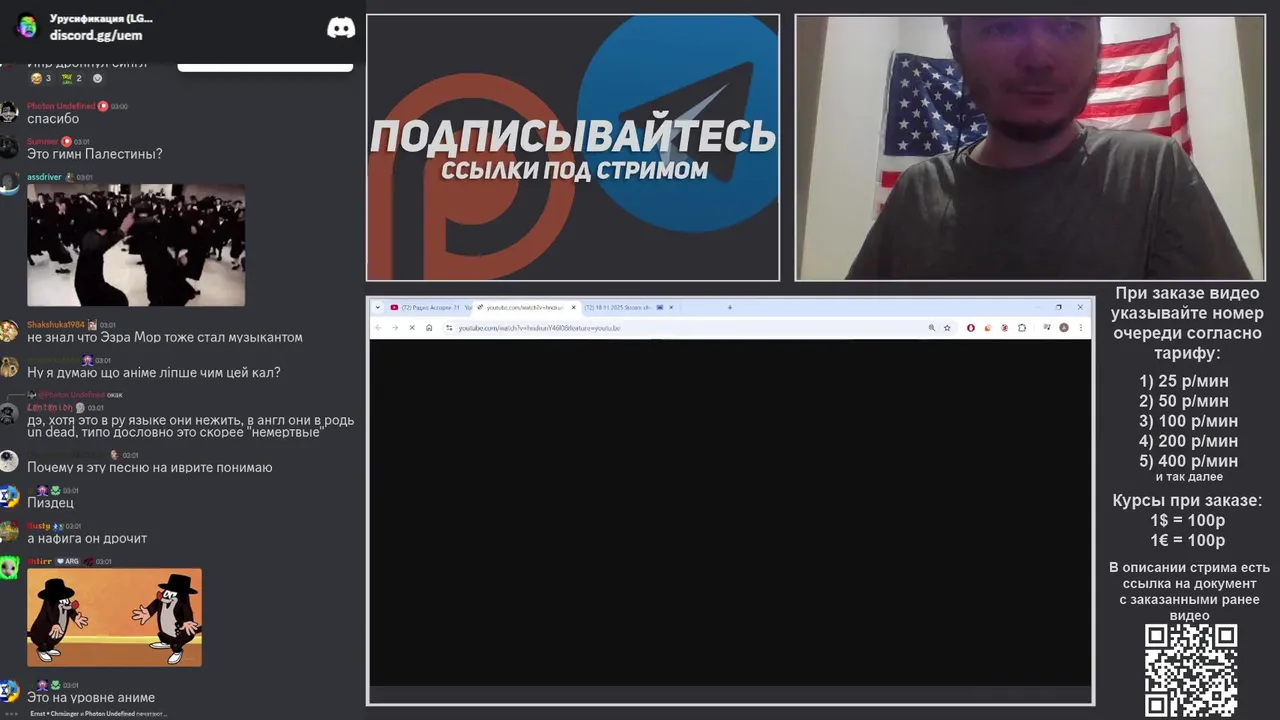Screen dimensions: 1280x720
Task: Click the username Photon Undefined
Action: tap(61, 106)
